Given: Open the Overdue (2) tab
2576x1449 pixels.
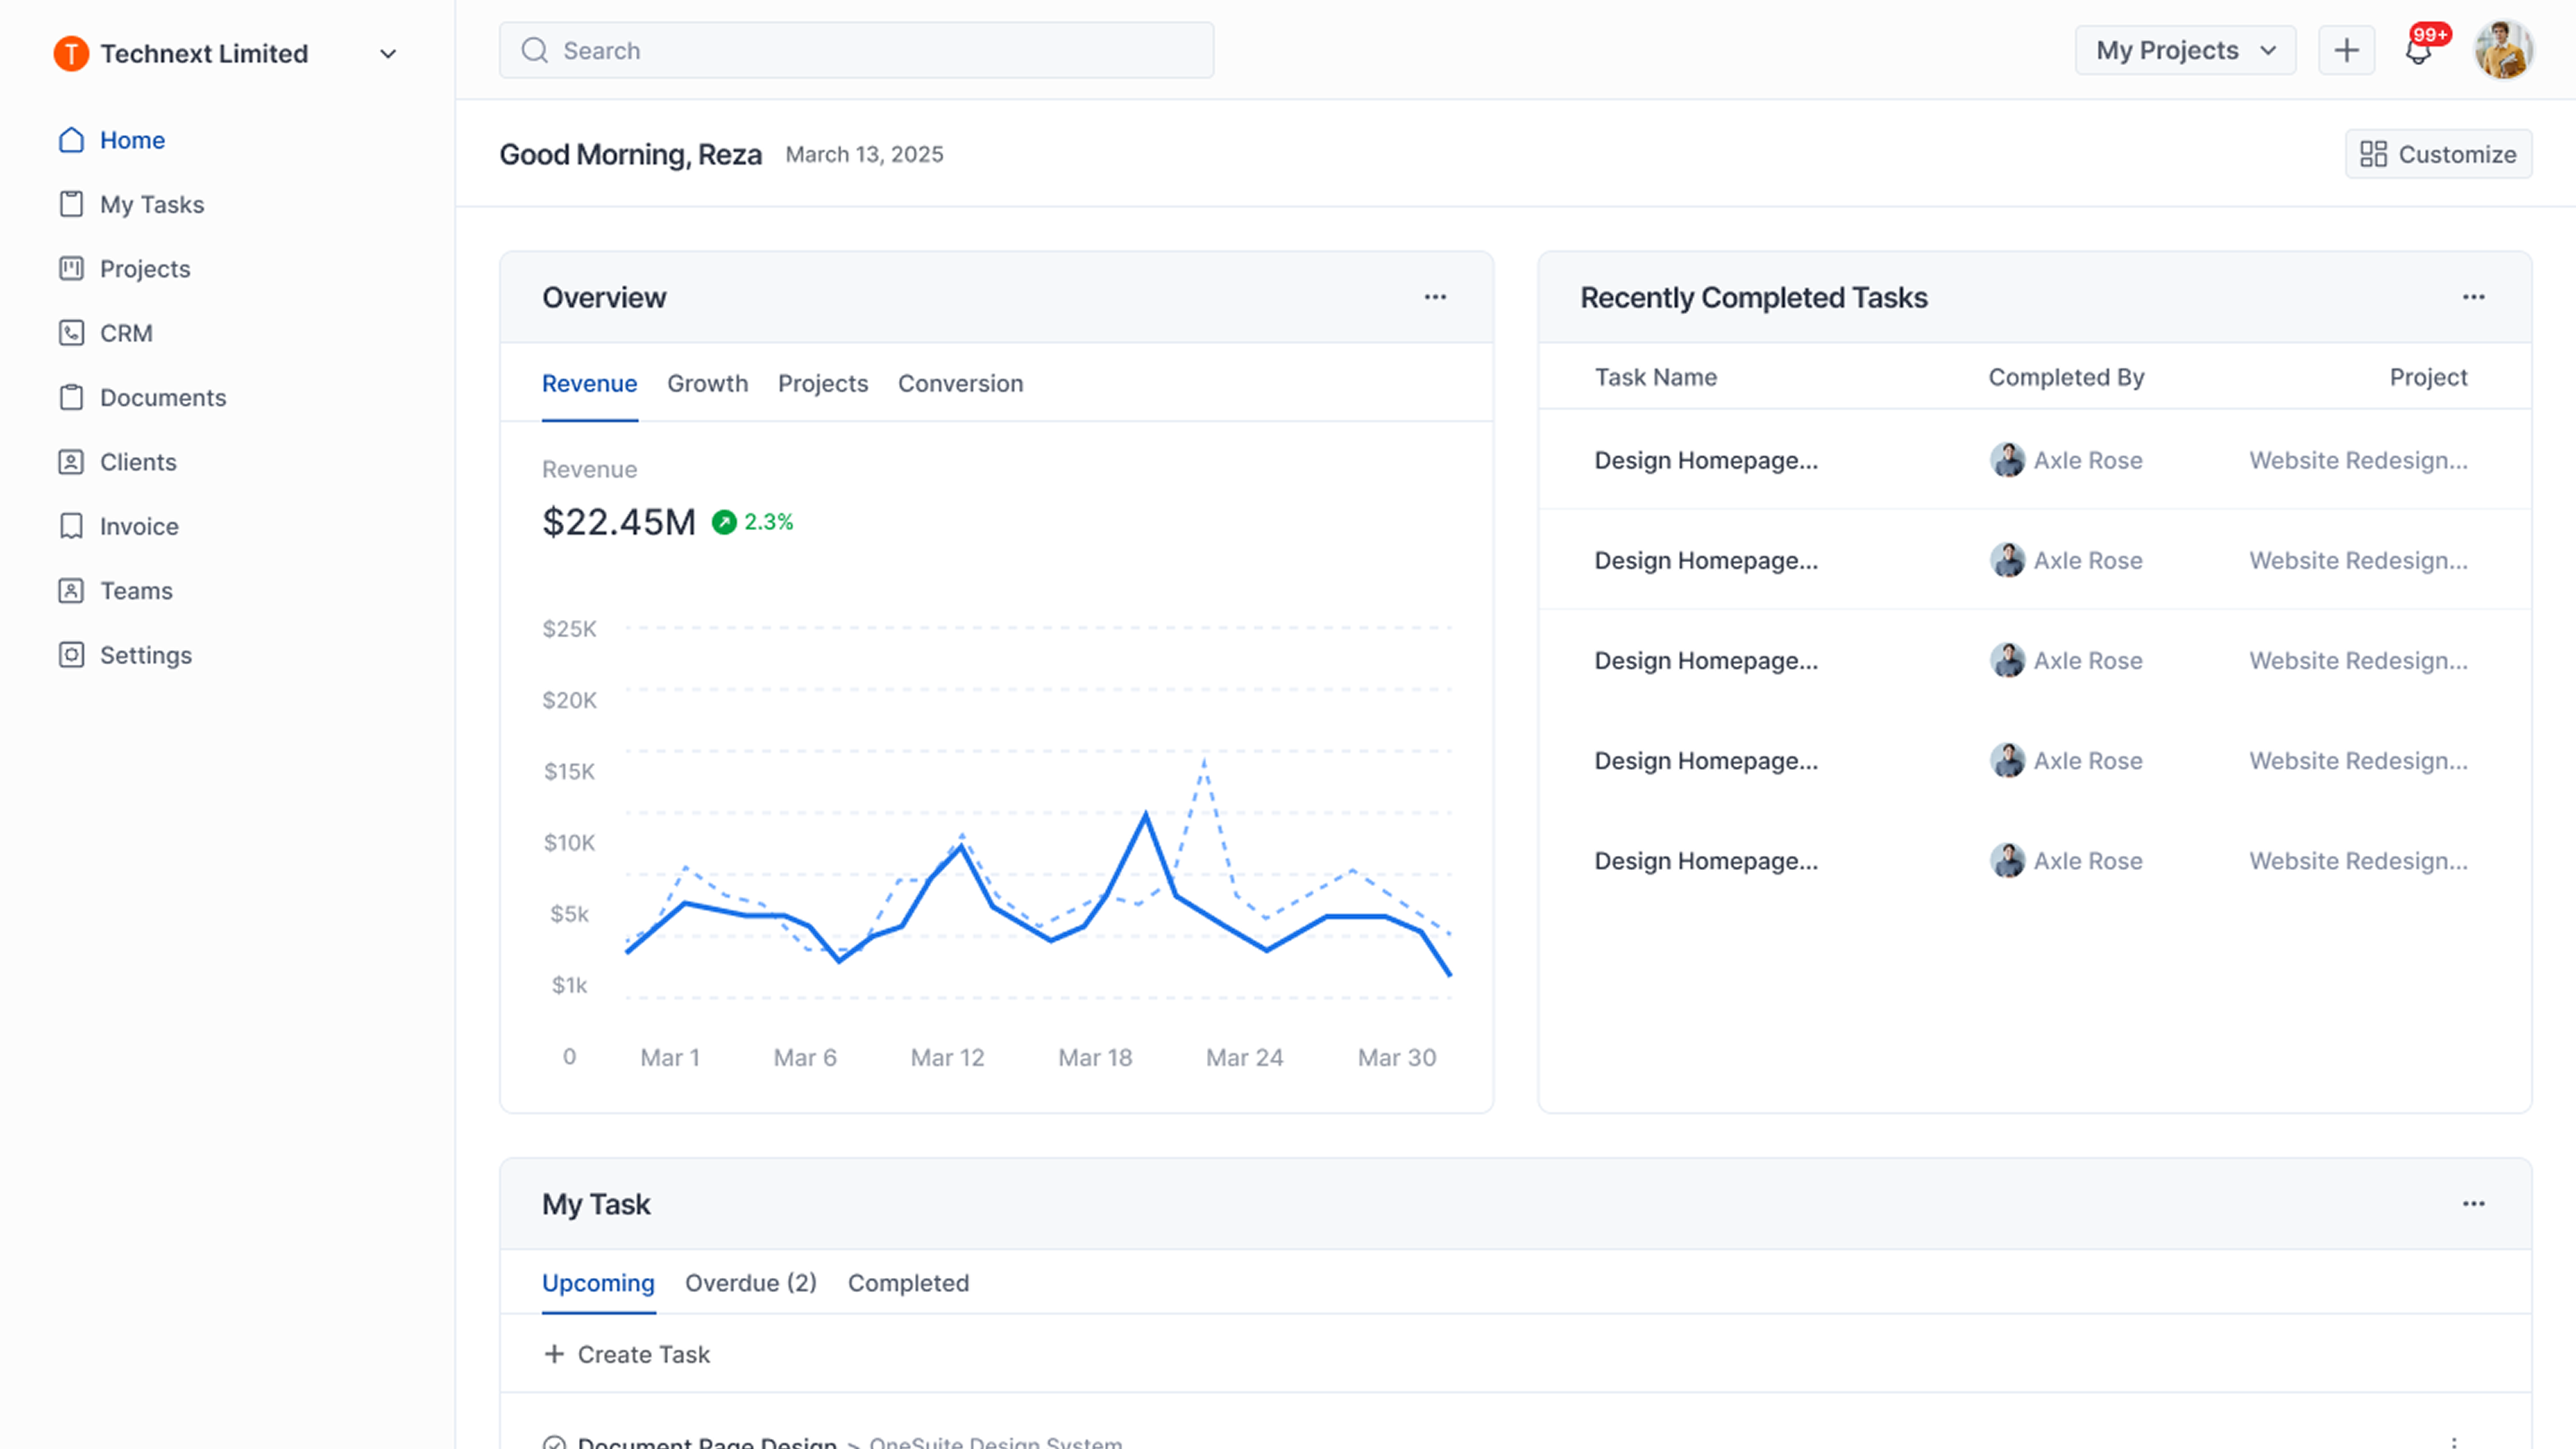Looking at the screenshot, I should (x=750, y=1283).
